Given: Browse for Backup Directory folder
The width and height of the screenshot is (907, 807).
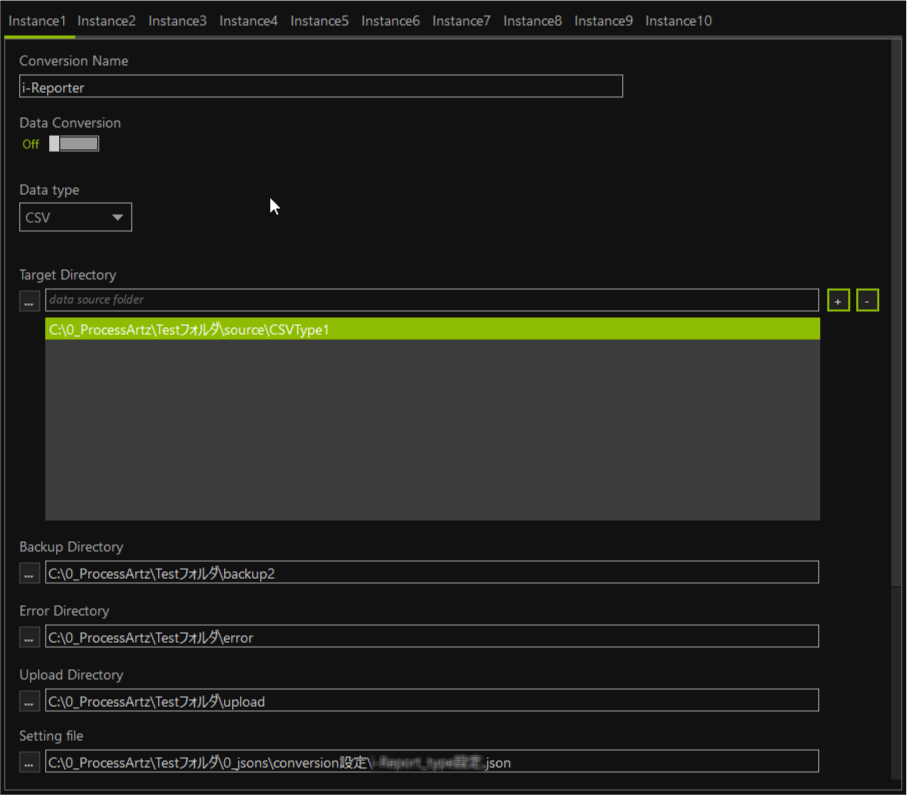Looking at the screenshot, I should [x=30, y=573].
